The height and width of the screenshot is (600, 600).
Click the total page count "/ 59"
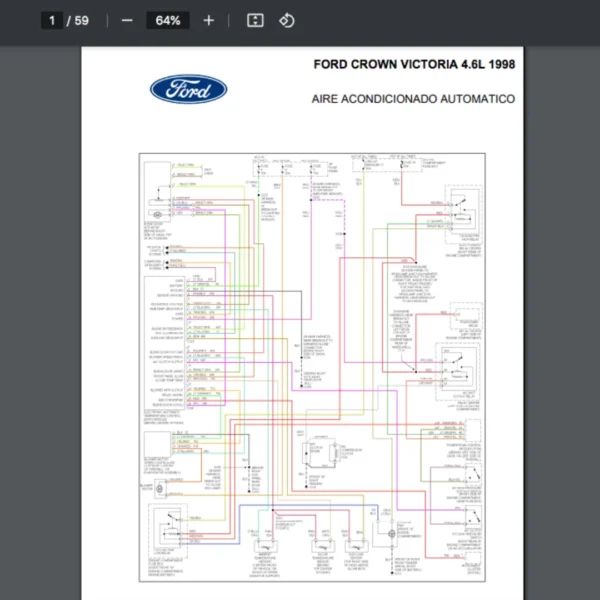79,20
